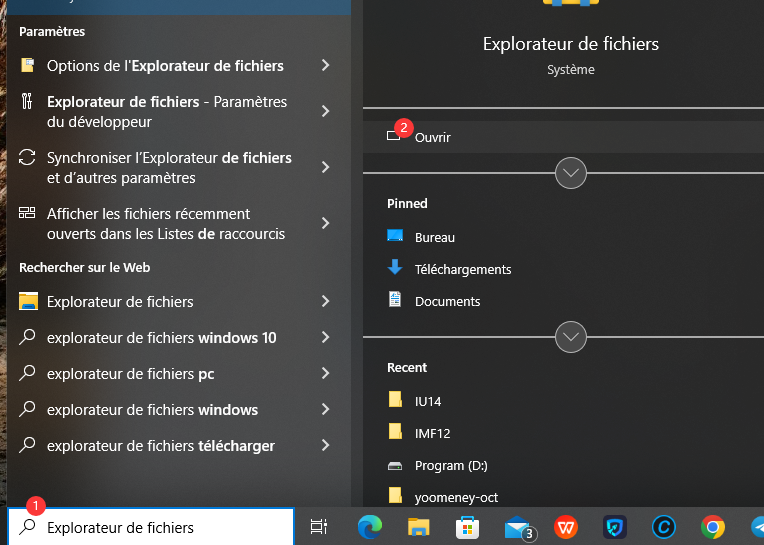Click the Documents page icon in Pinned
Screen dimensions: 764x545
[395, 300]
